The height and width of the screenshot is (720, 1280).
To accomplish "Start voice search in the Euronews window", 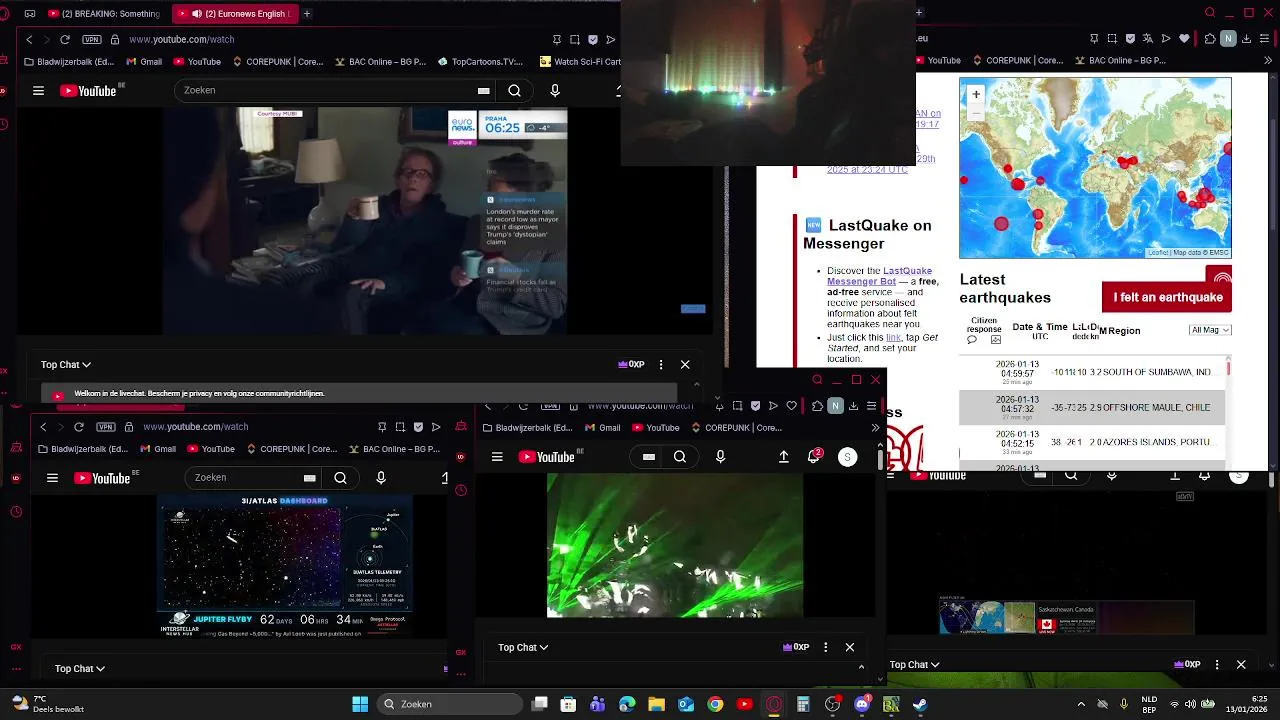I will [x=555, y=90].
